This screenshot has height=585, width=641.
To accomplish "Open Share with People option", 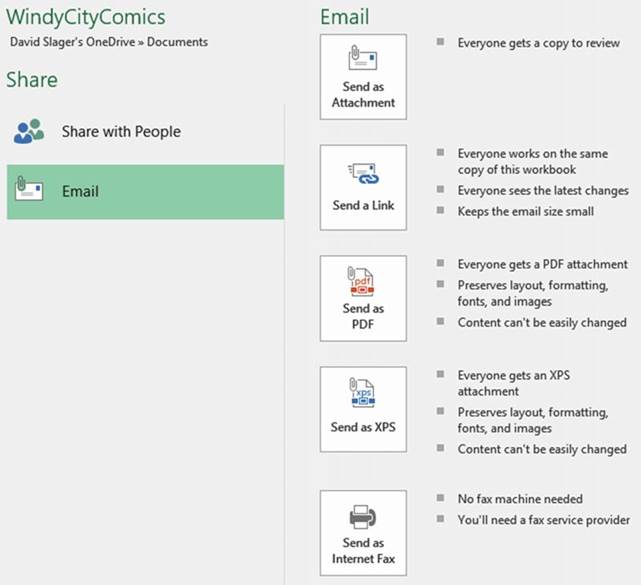I will (121, 131).
